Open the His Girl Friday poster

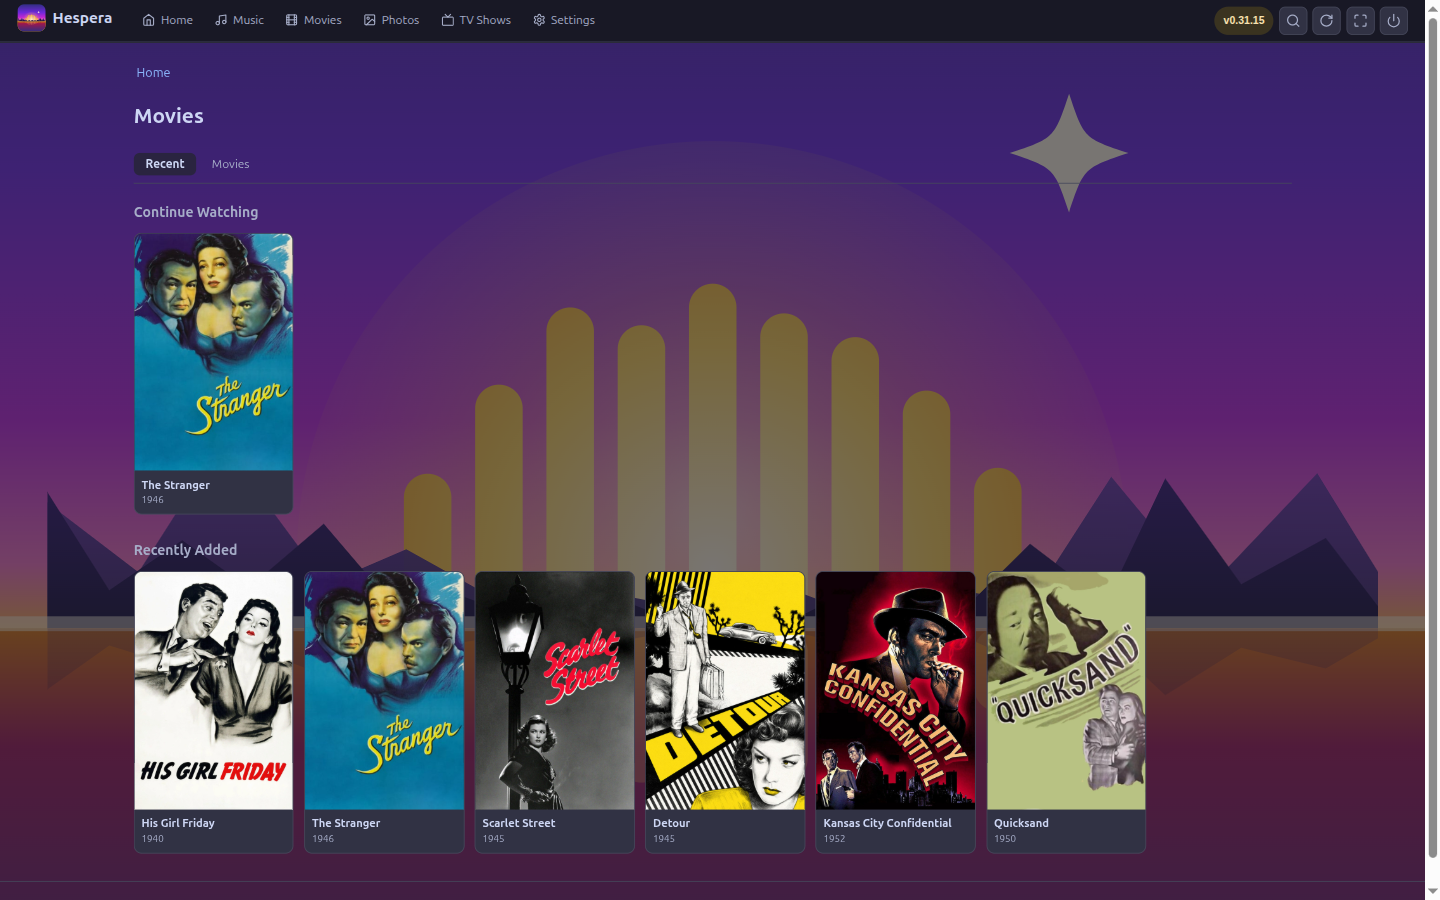(x=213, y=712)
